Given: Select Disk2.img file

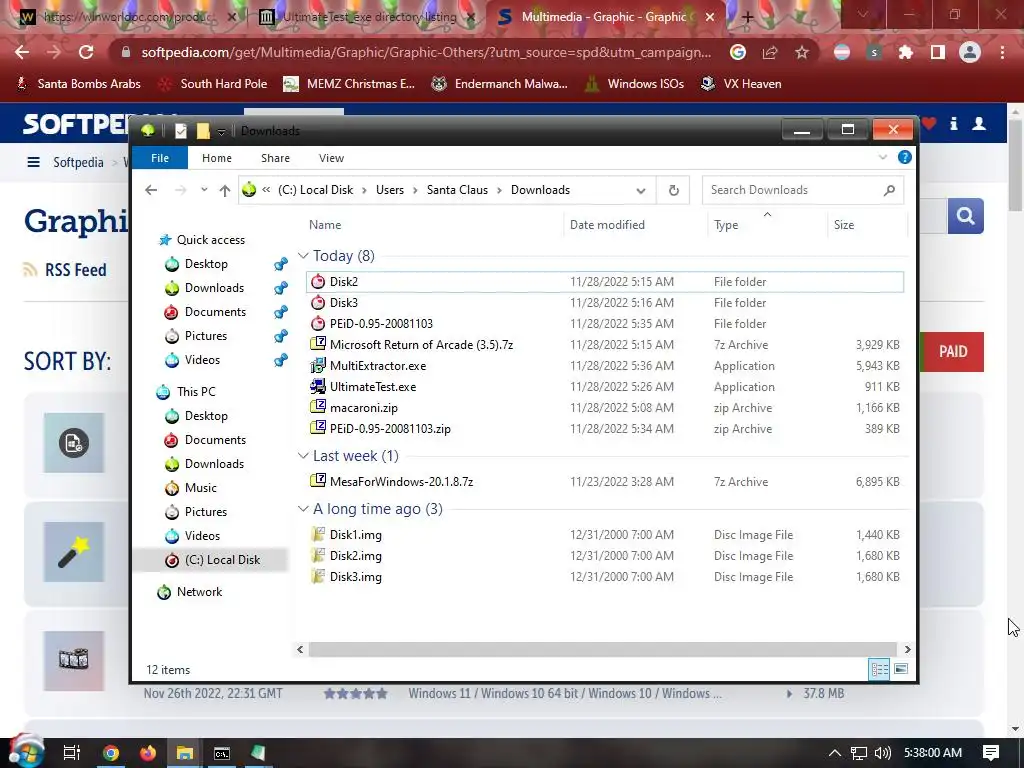Looking at the screenshot, I should 604,556.
